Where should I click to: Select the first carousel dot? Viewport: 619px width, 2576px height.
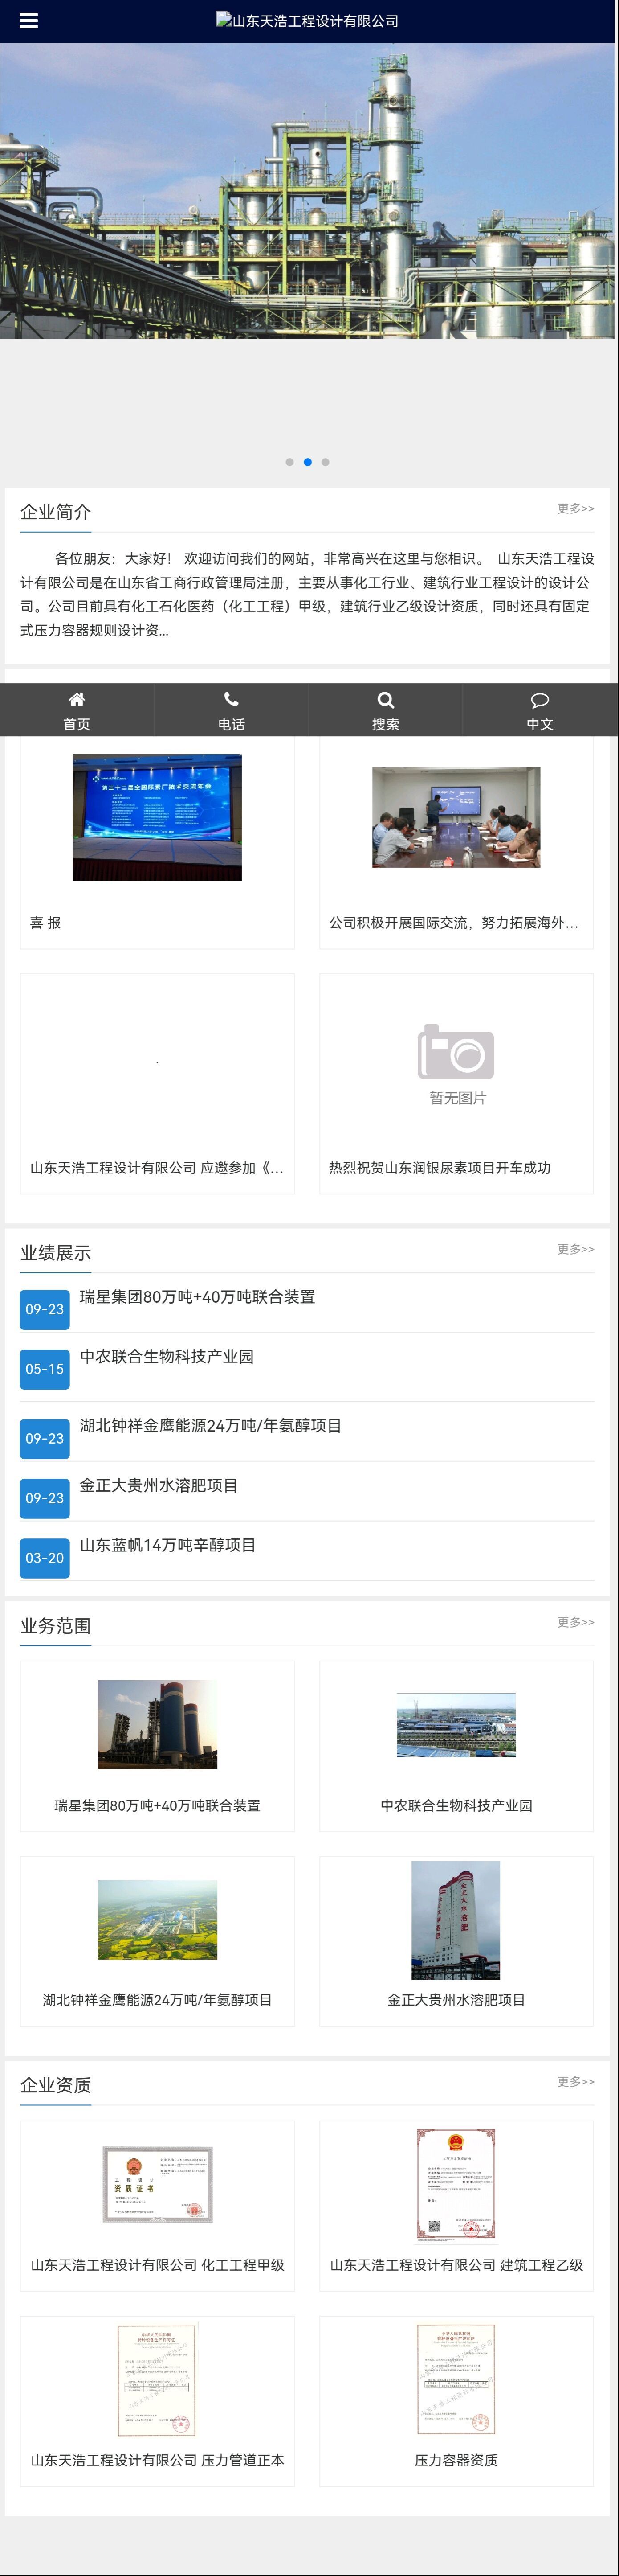coord(290,462)
